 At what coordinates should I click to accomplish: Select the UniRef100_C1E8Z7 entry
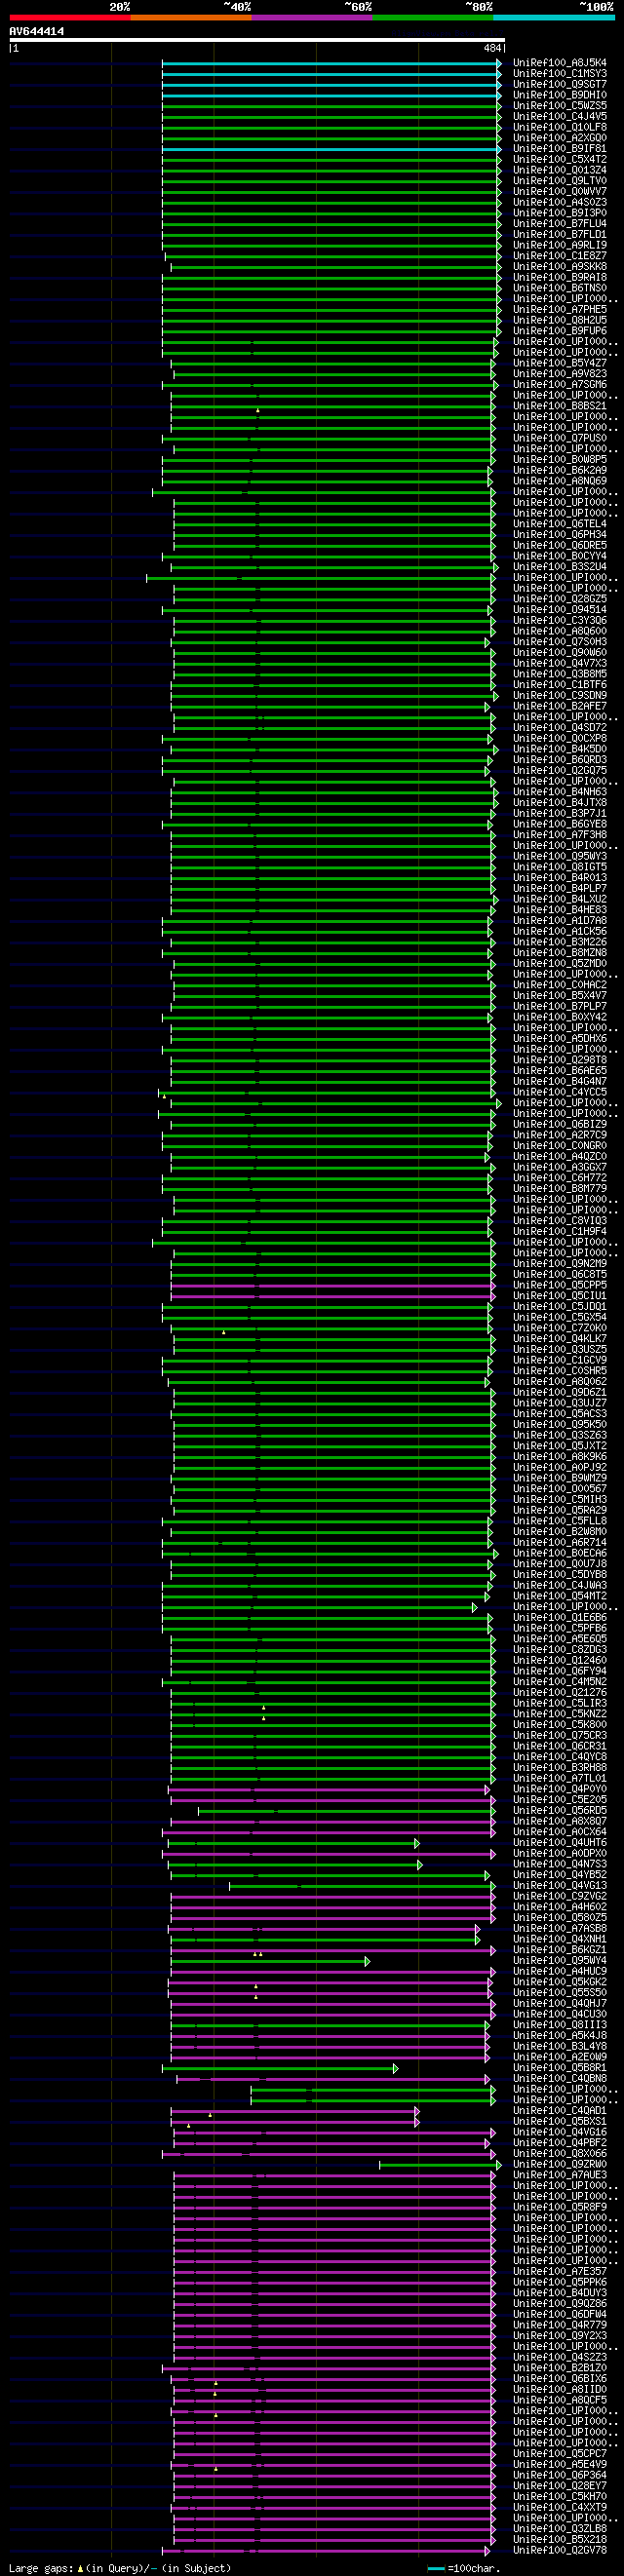click(x=560, y=256)
